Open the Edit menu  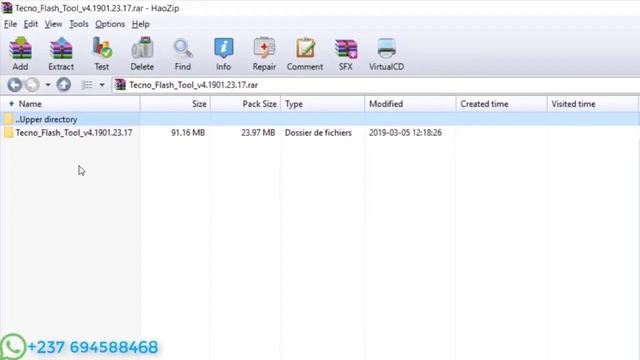pos(31,24)
